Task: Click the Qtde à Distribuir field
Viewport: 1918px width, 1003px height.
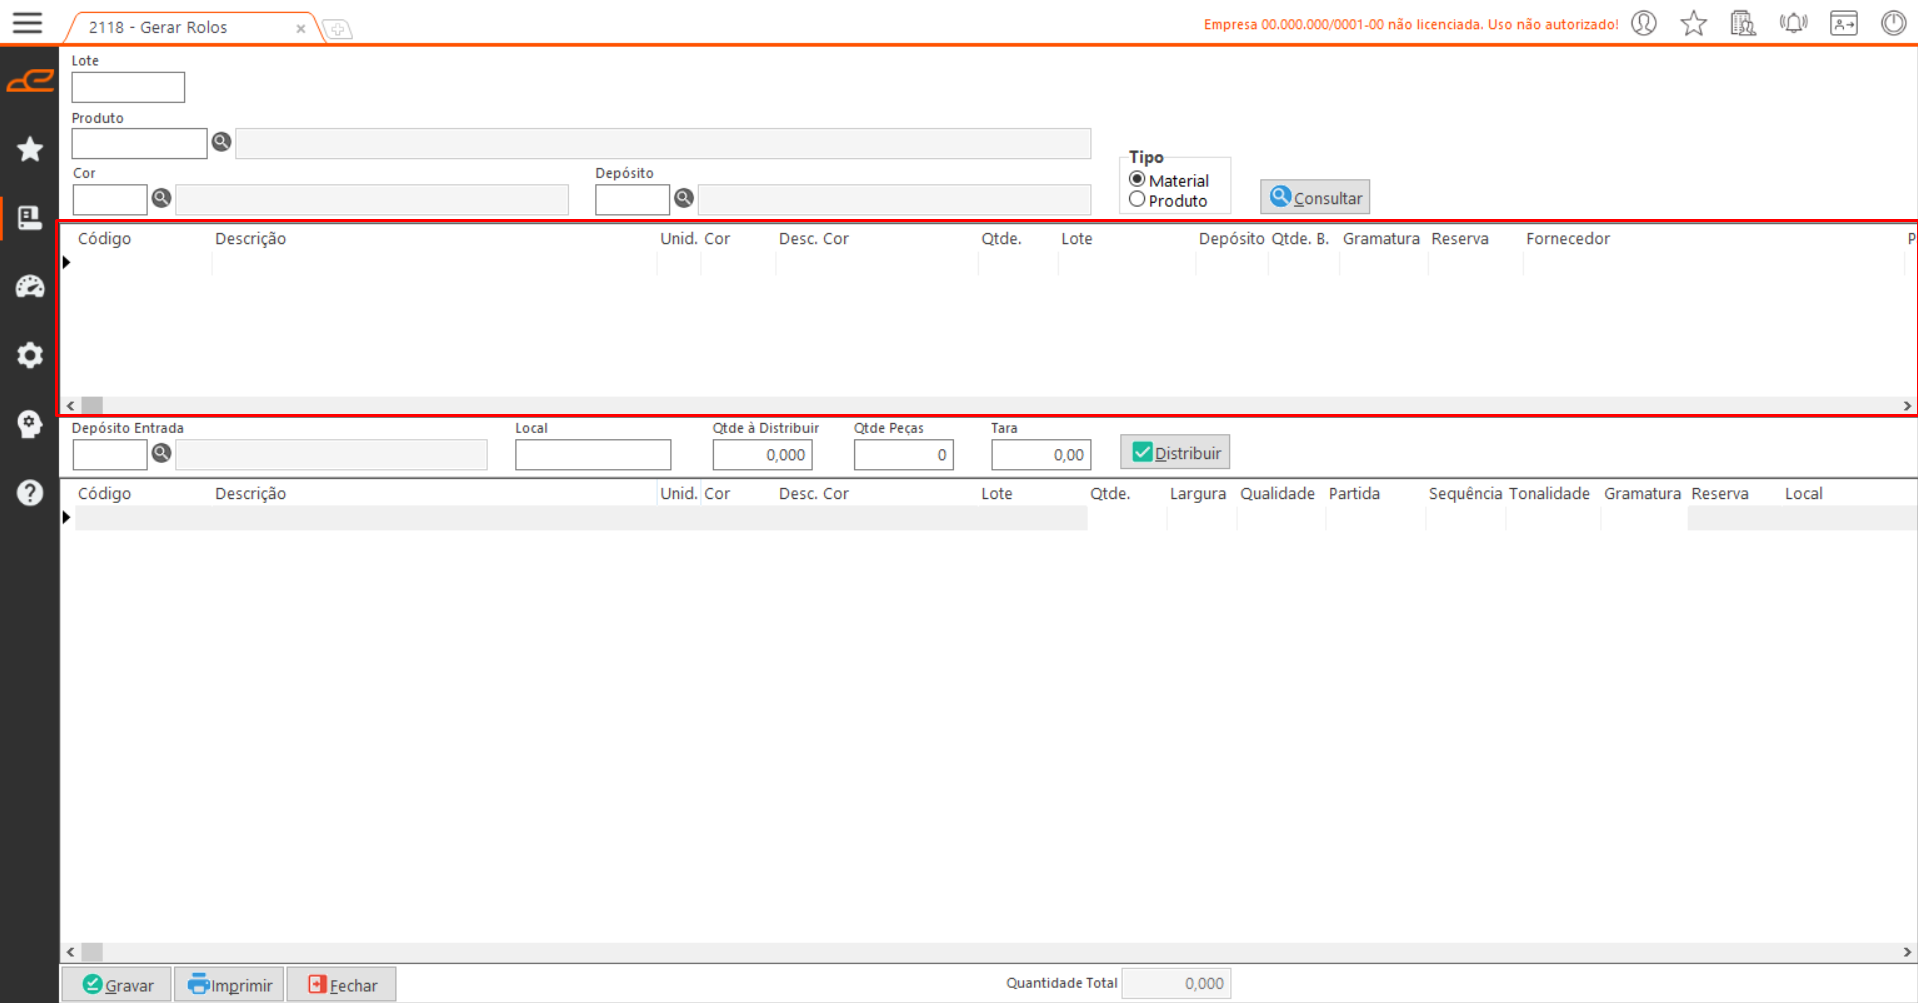Action: coord(762,455)
